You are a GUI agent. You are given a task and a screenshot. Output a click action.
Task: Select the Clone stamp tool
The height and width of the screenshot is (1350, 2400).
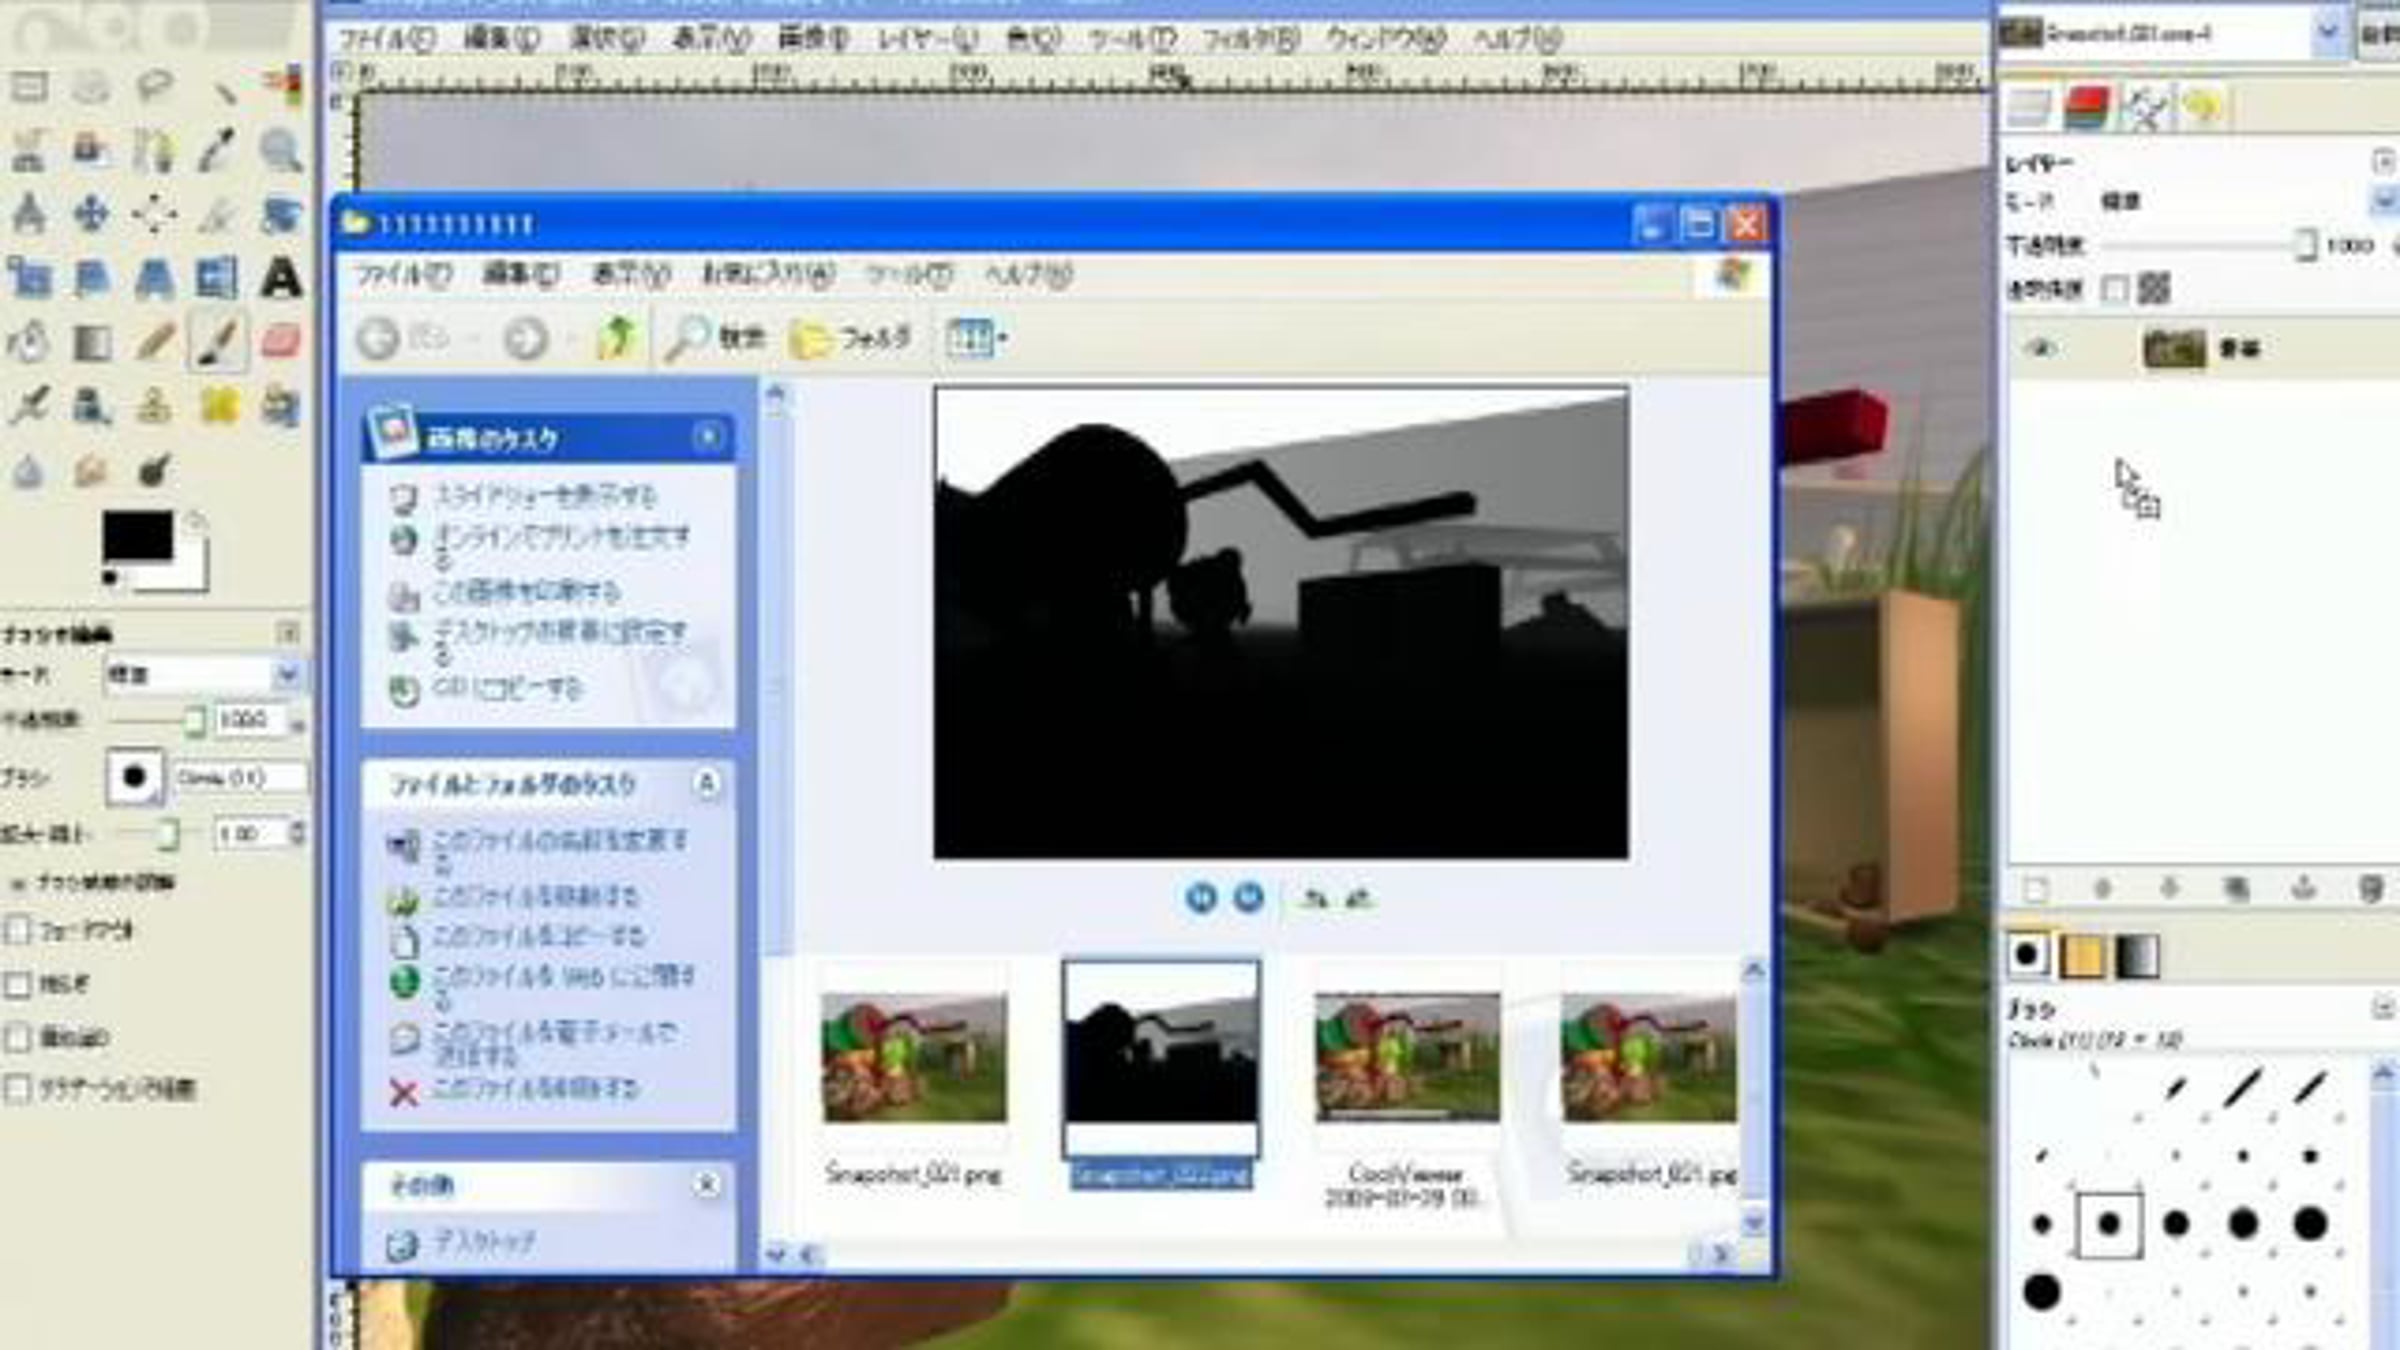click(154, 406)
